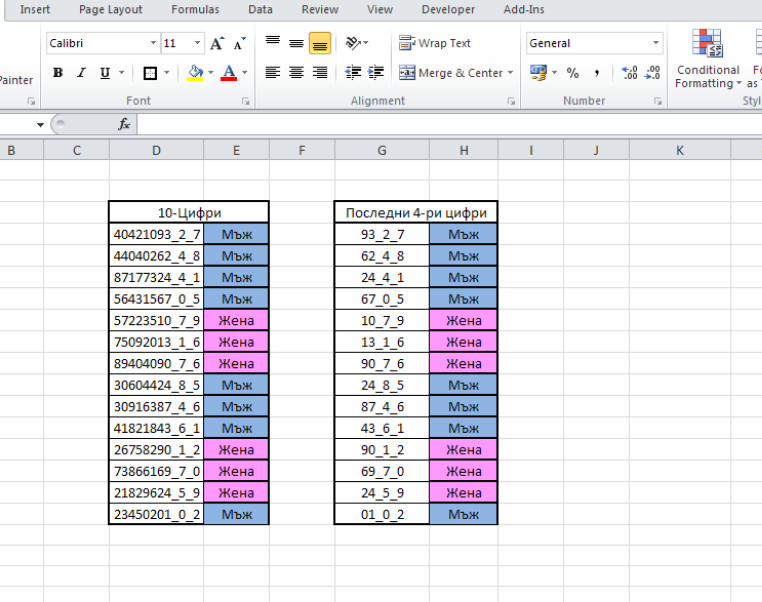Align text left
762x602 pixels.
pyautogui.click(x=273, y=73)
